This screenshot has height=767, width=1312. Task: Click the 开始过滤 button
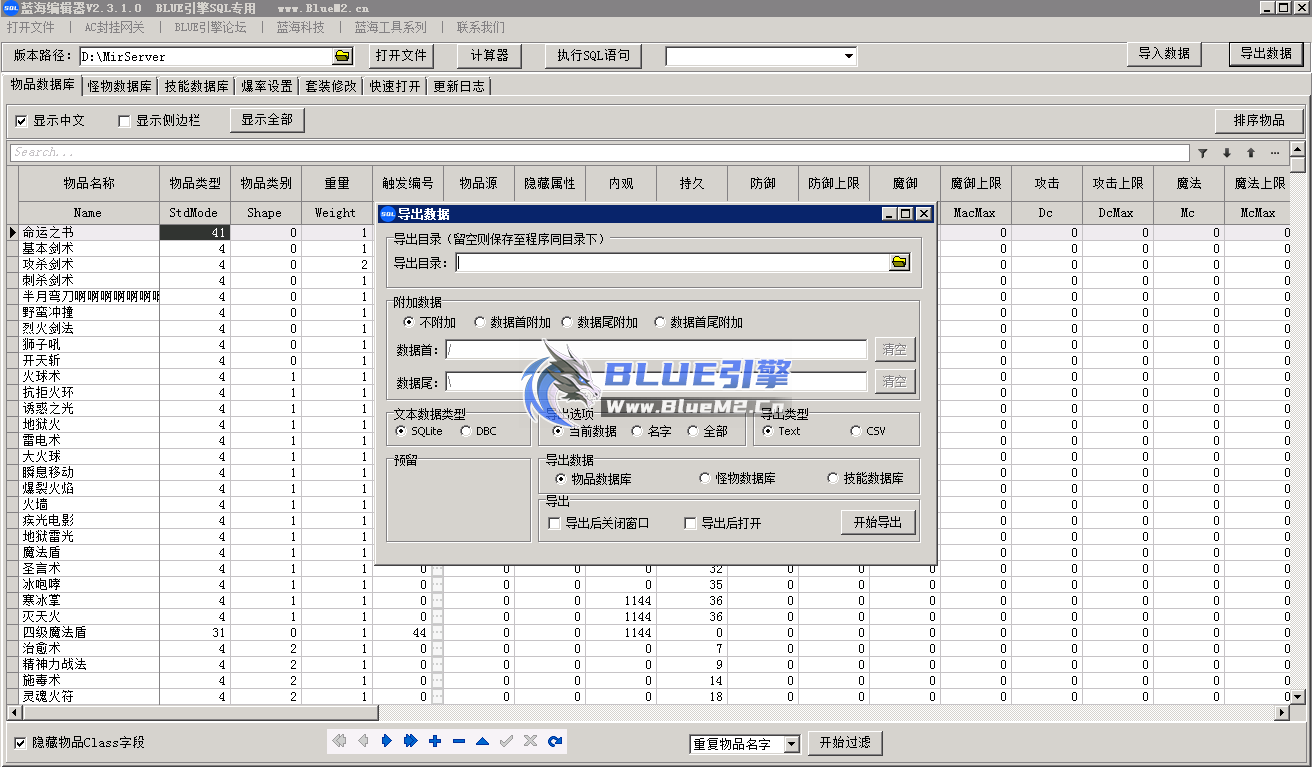point(845,743)
